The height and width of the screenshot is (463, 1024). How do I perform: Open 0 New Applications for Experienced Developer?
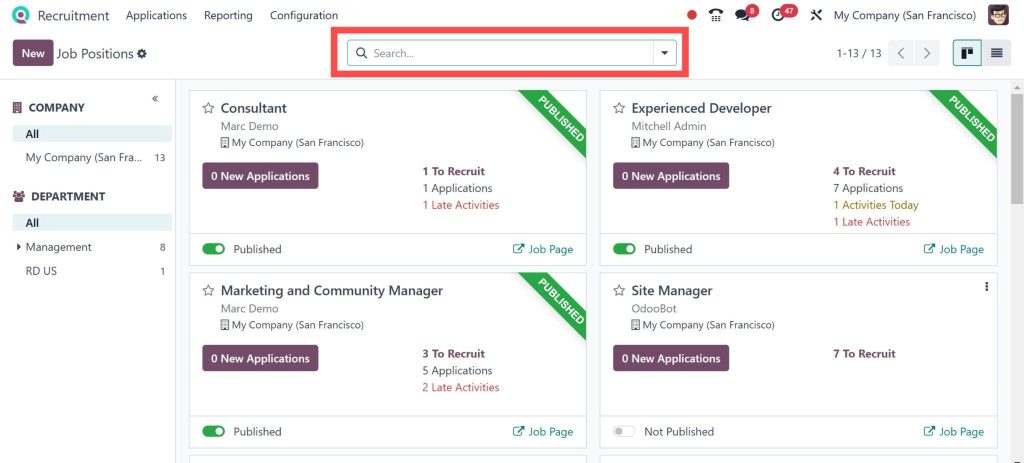[671, 176]
